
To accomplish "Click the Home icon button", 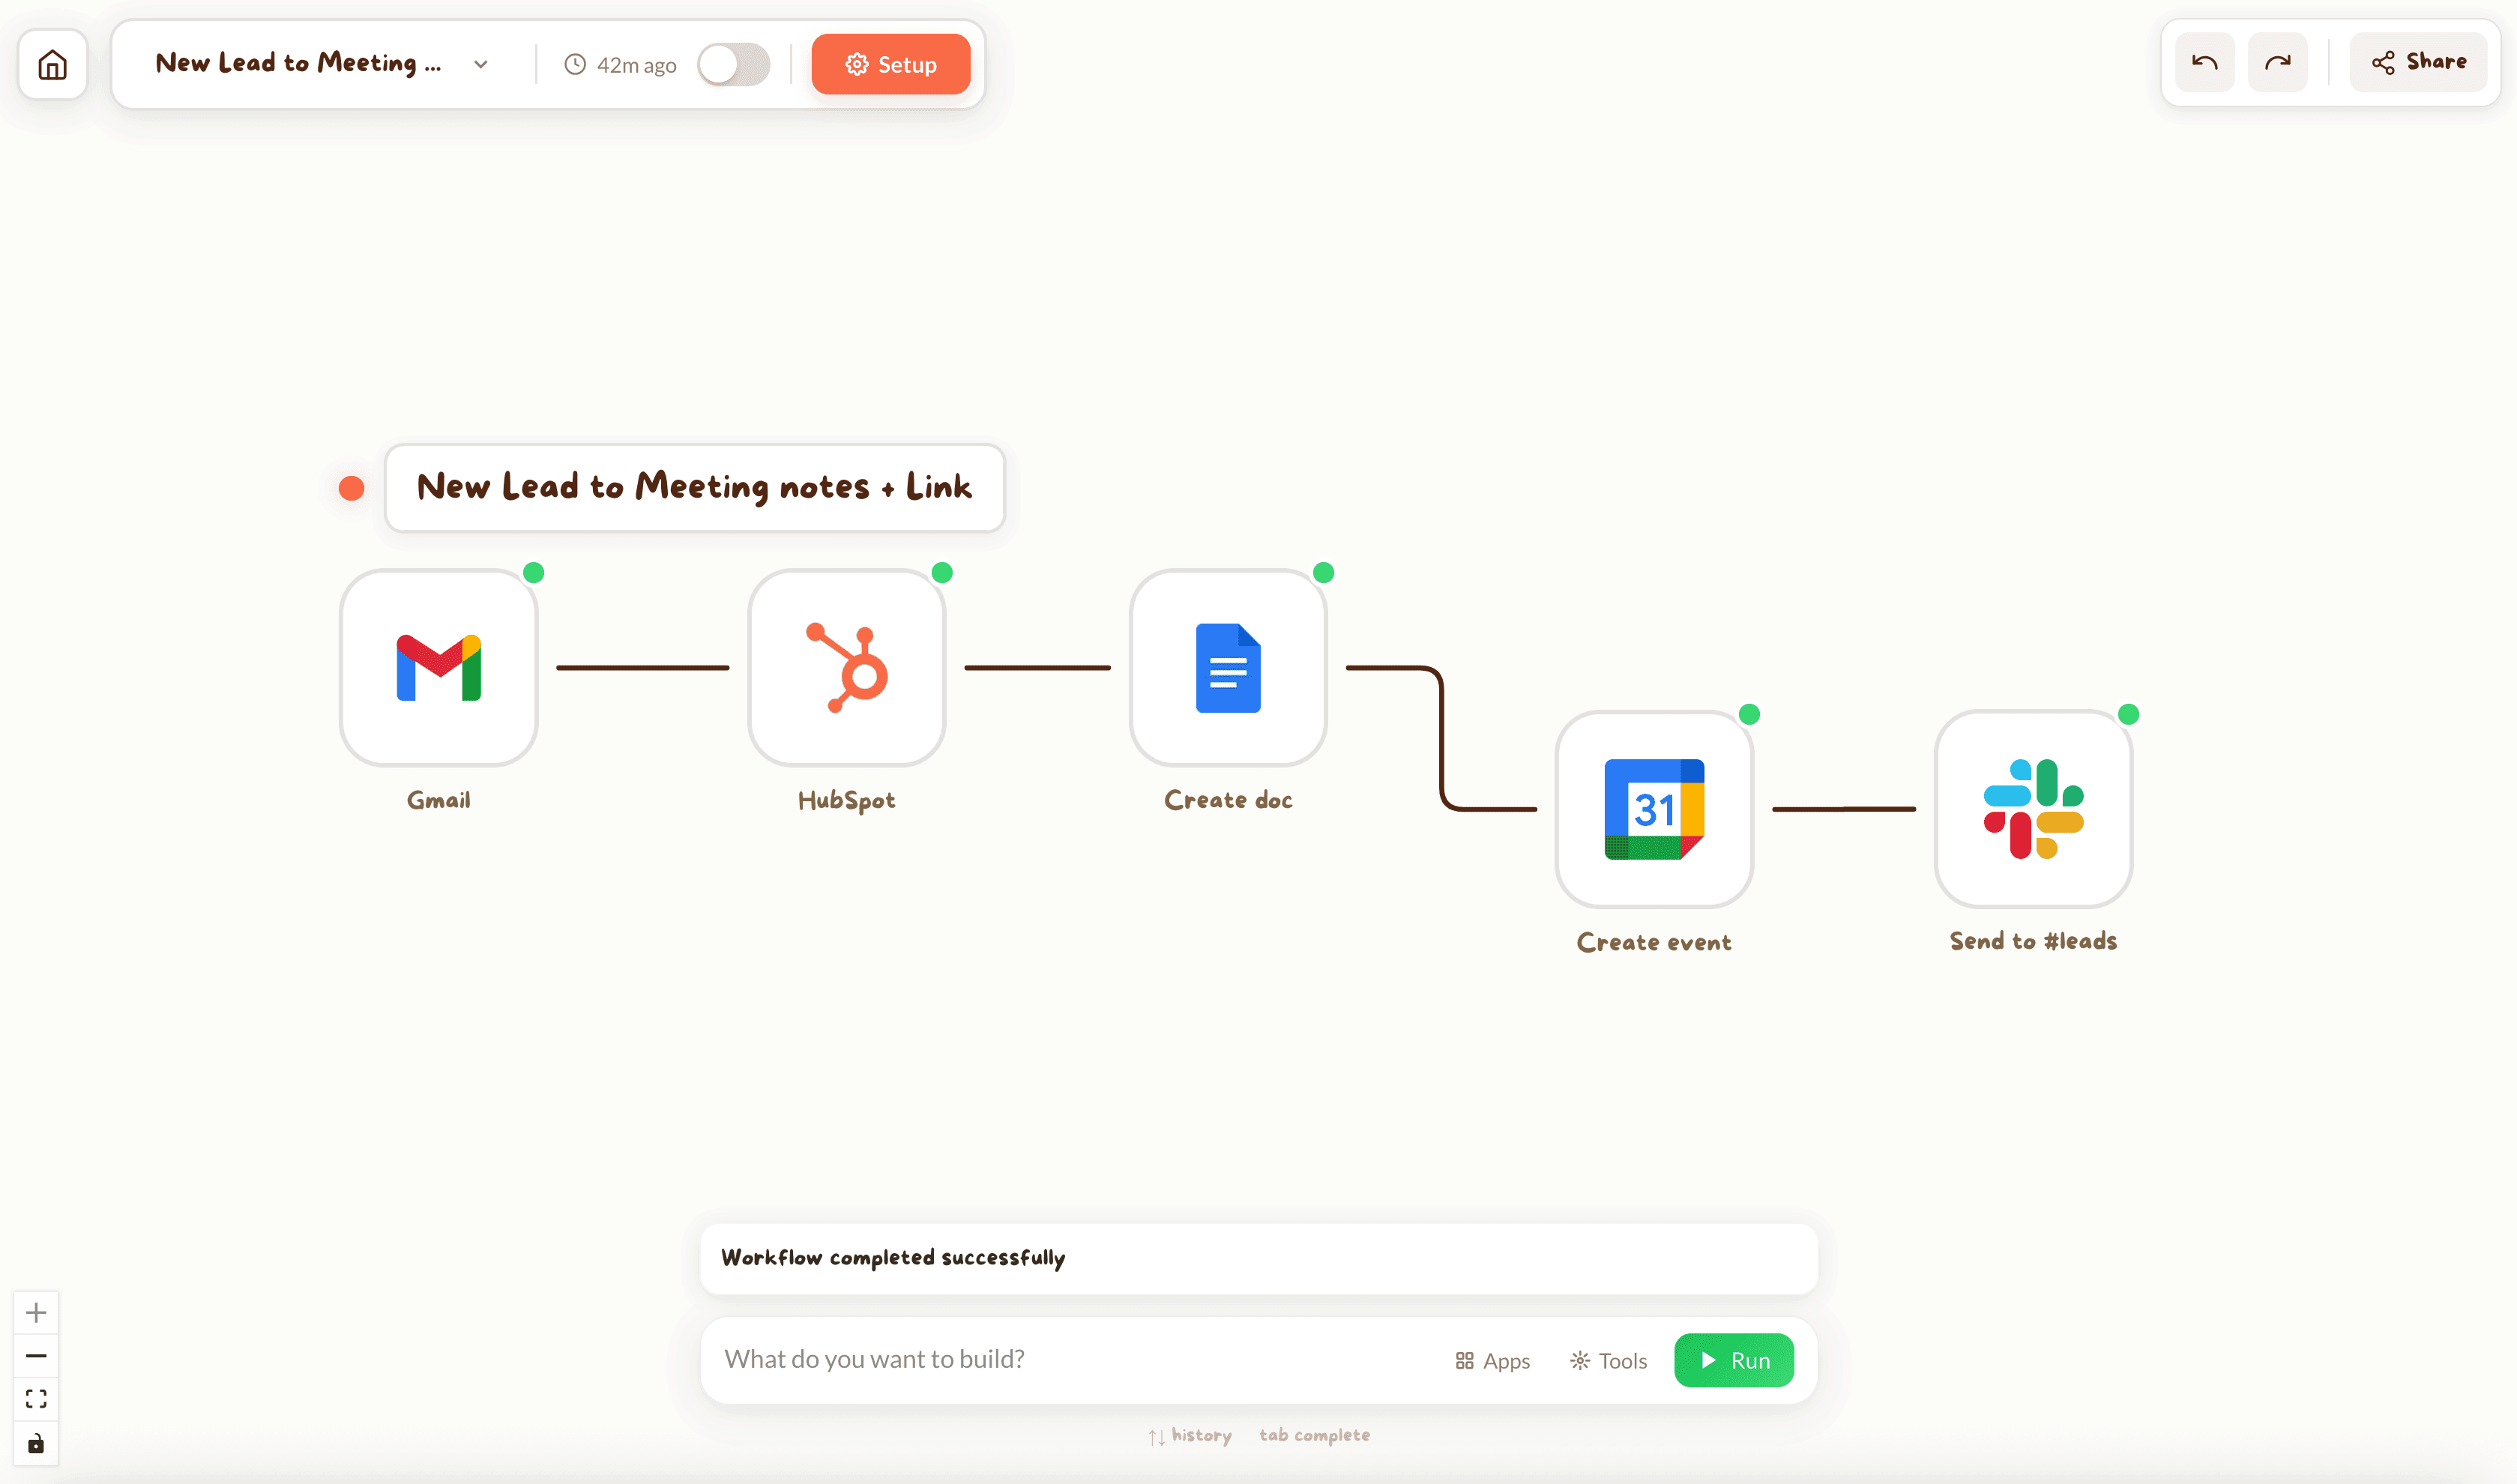I will coord(52,65).
